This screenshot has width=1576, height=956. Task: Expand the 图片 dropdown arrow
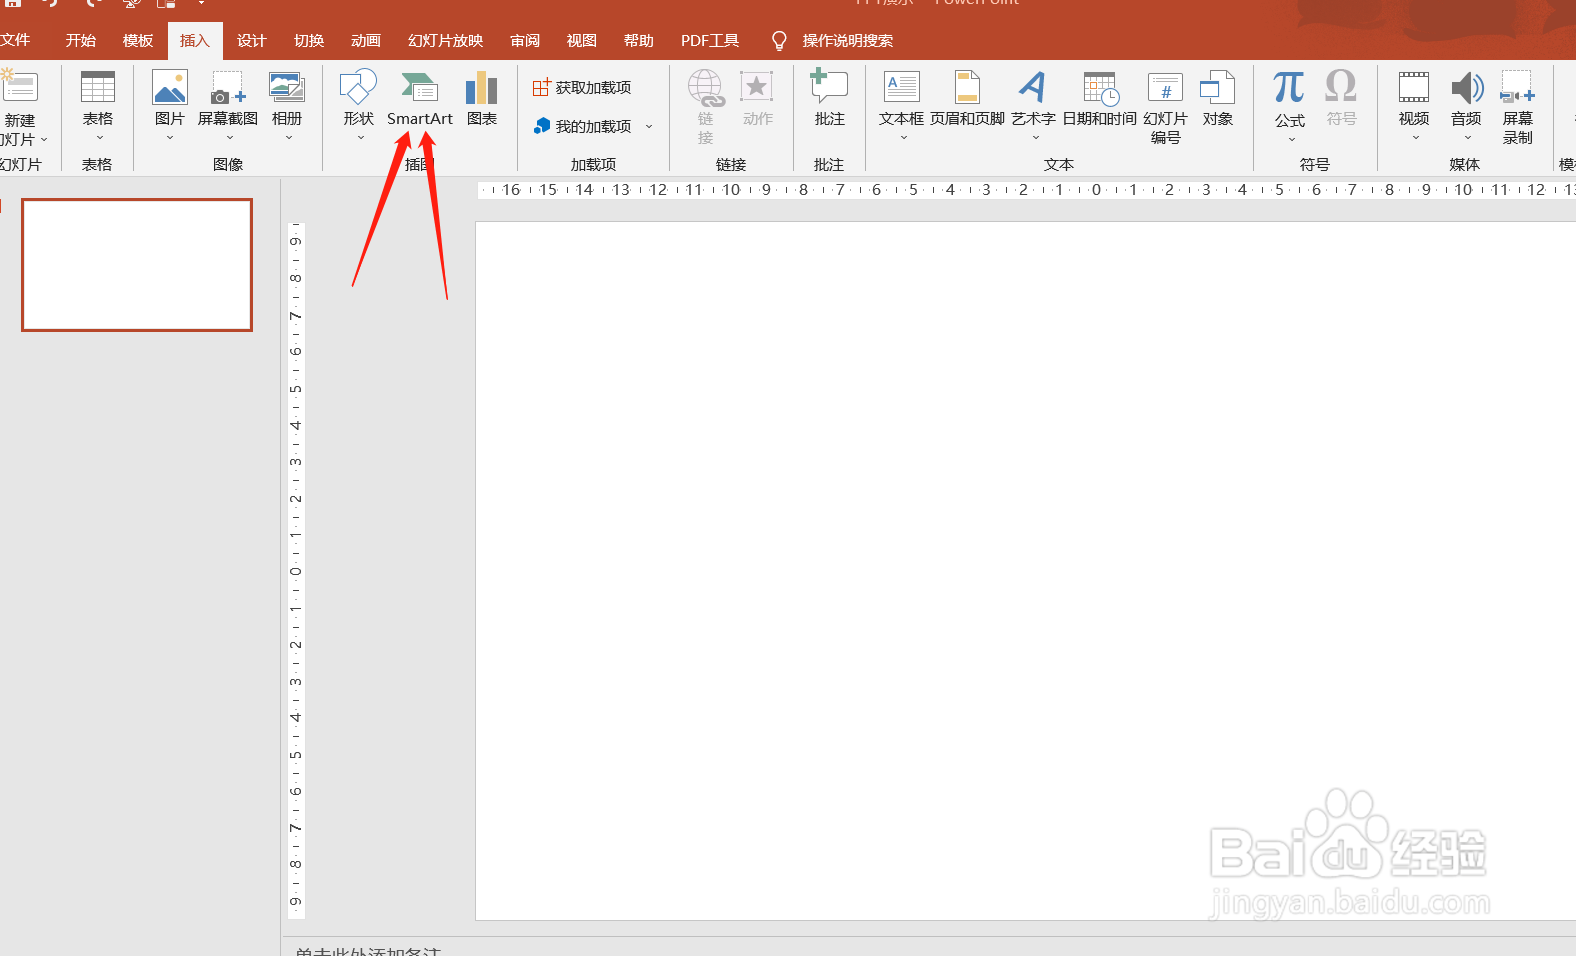click(x=170, y=138)
